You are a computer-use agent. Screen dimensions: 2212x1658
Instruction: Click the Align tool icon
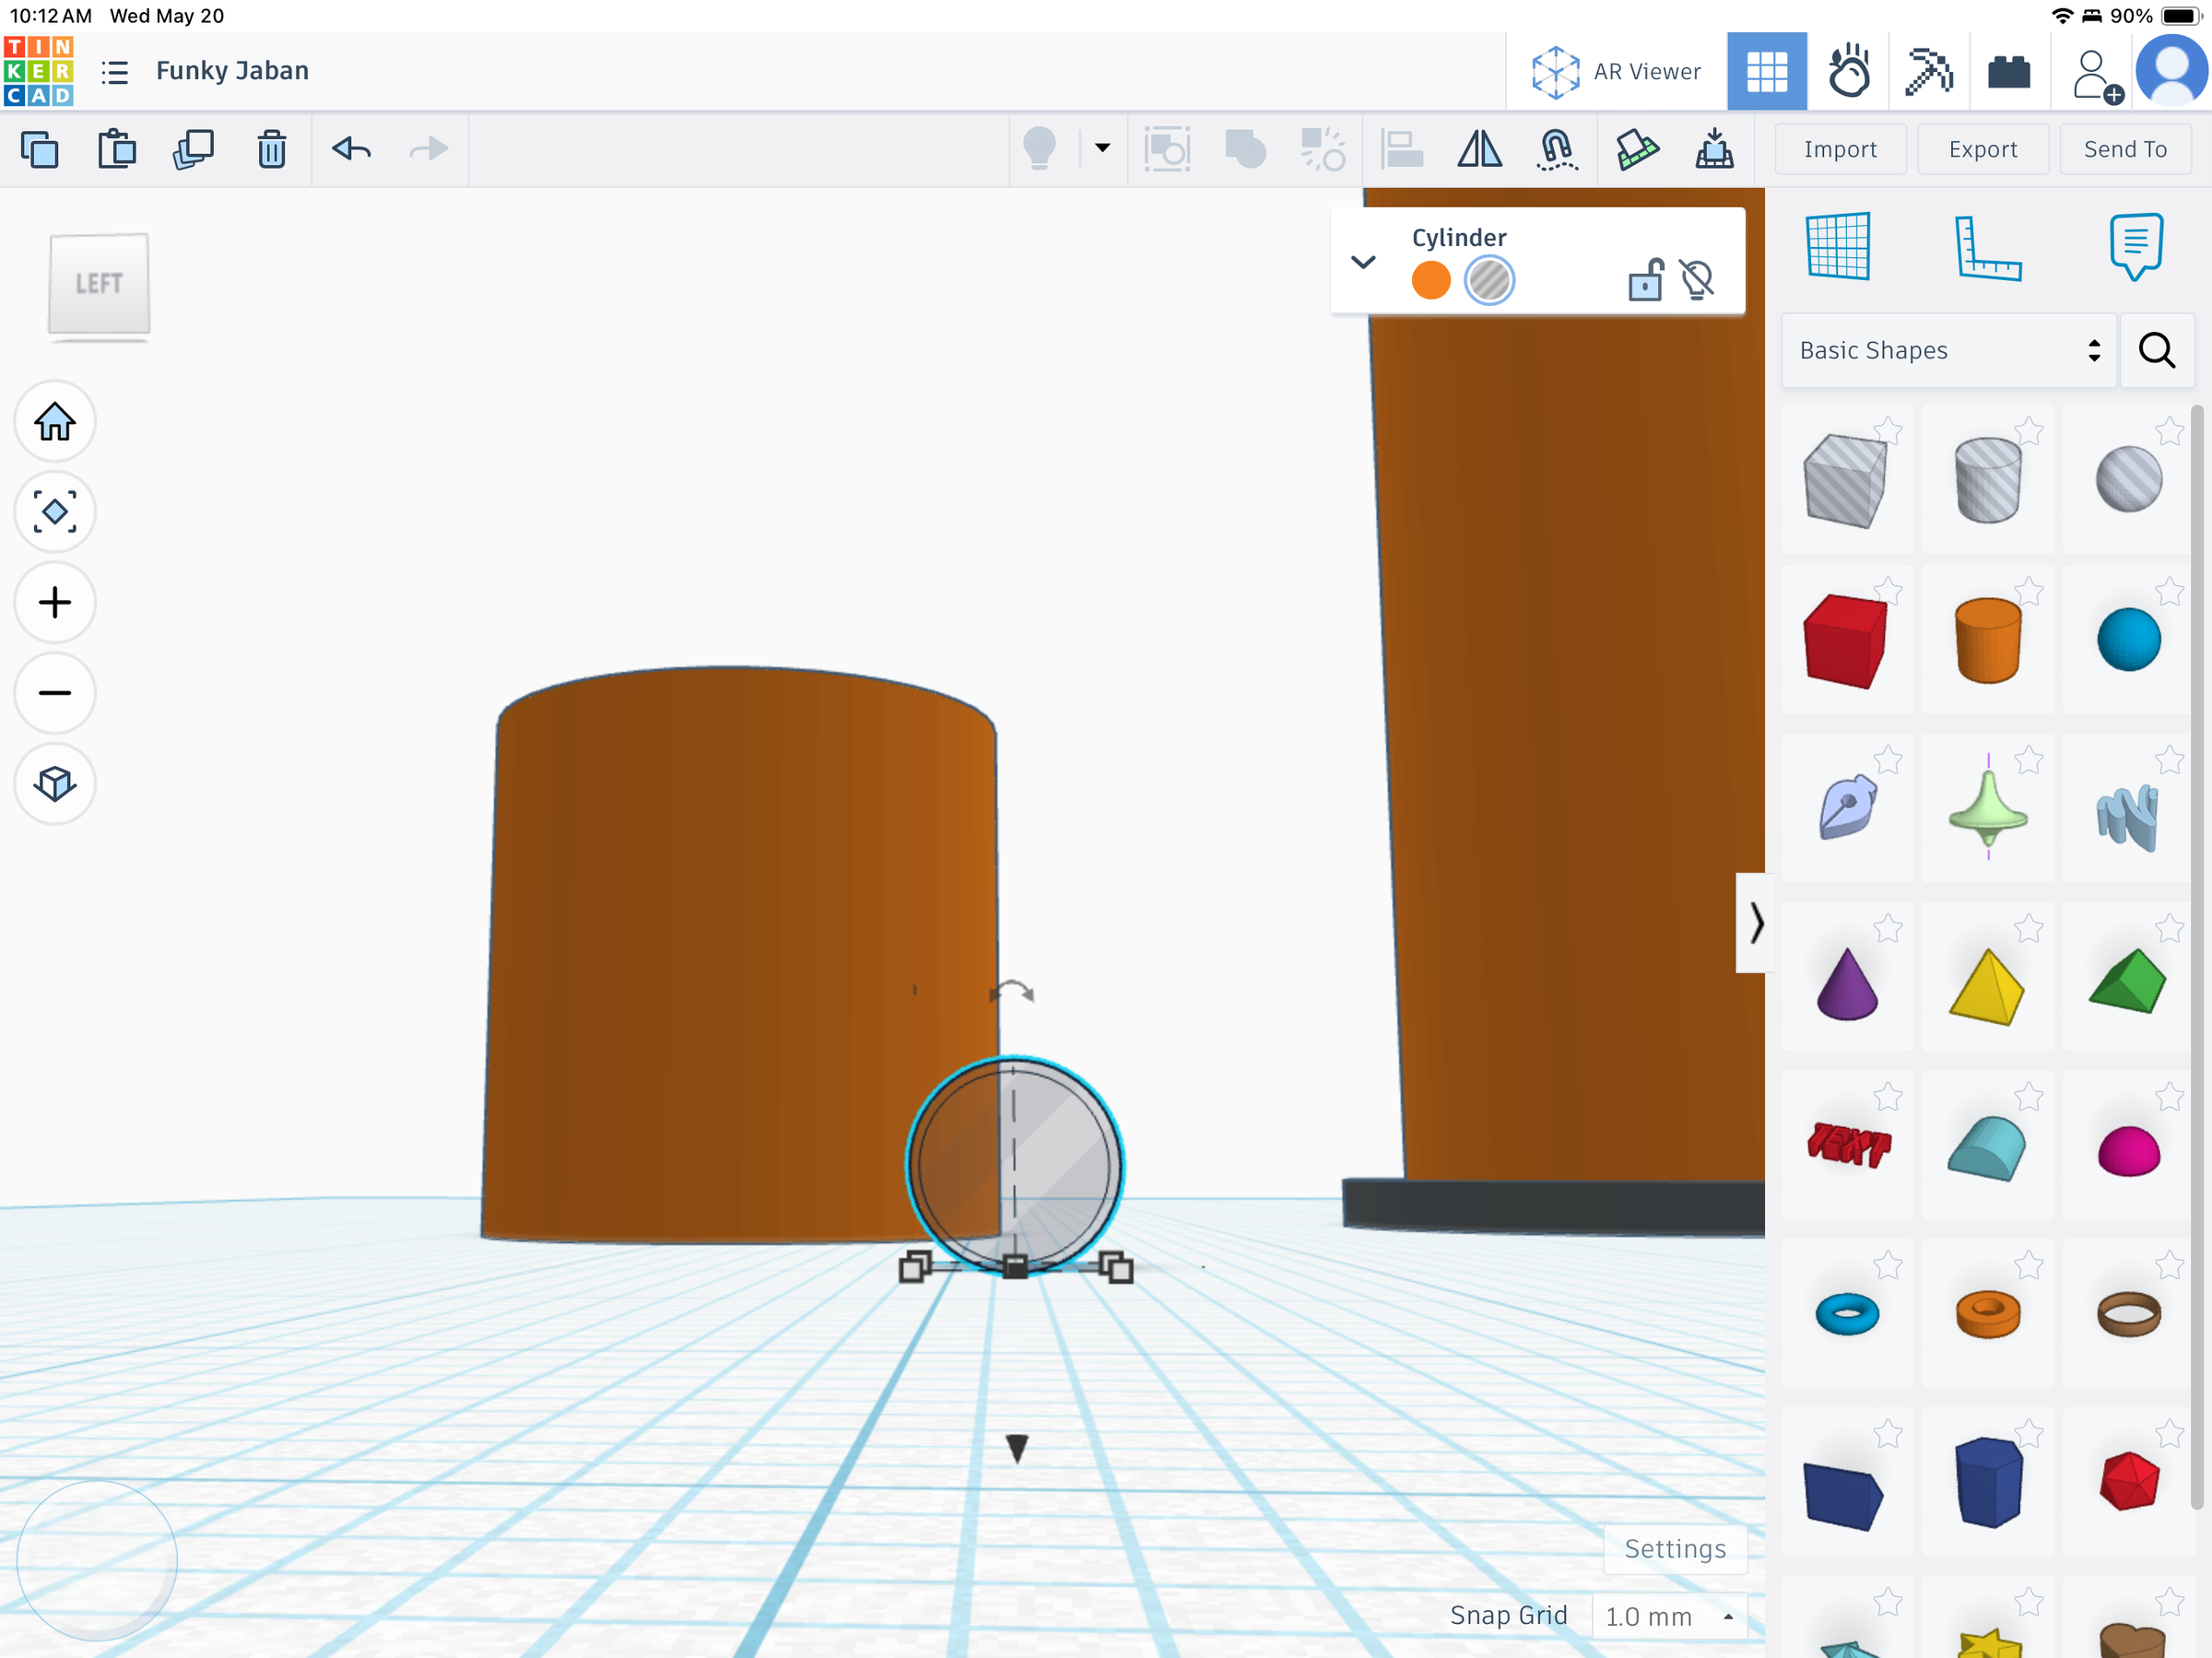(x=1402, y=150)
